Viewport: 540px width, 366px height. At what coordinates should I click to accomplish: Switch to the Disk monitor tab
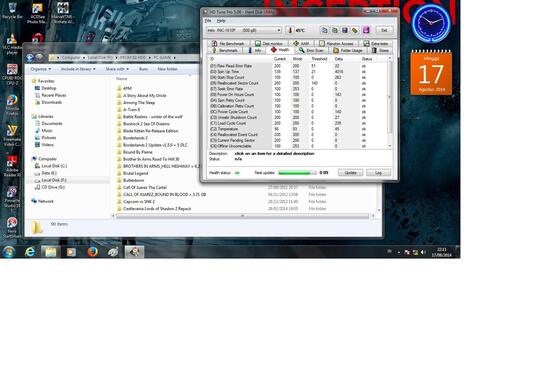coord(269,43)
